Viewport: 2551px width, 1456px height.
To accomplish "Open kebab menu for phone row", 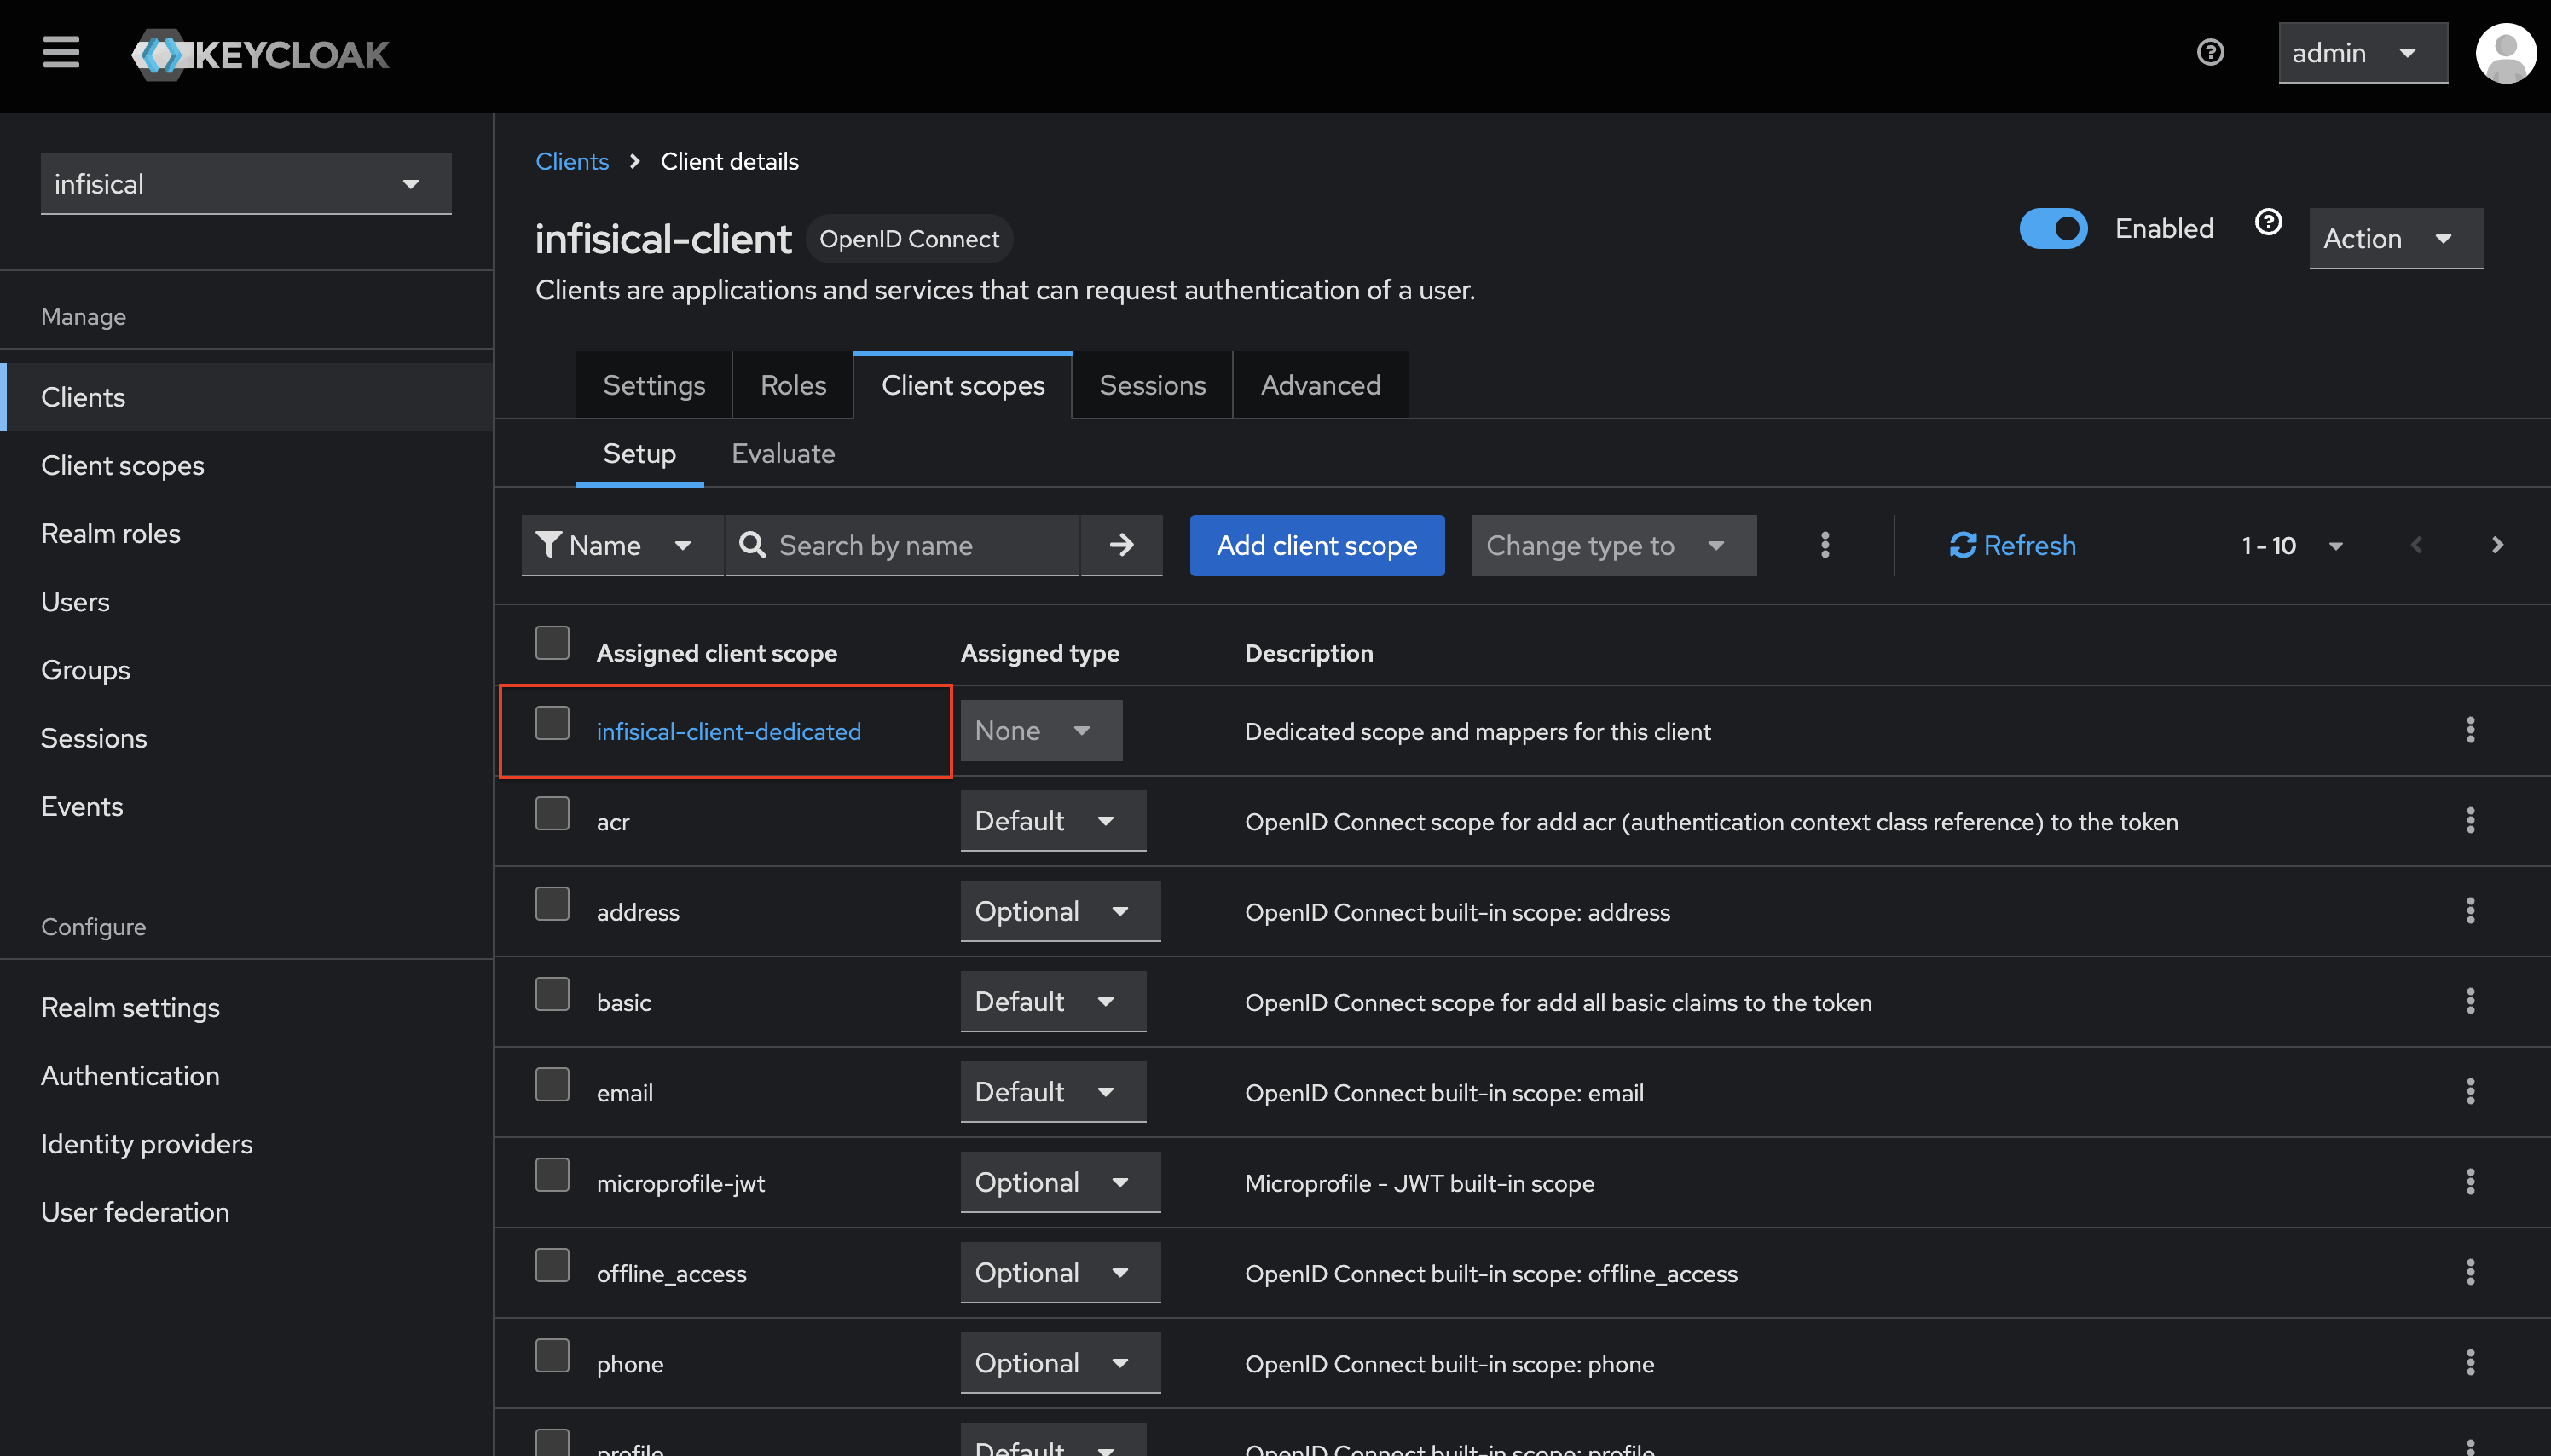I will pyautogui.click(x=2470, y=1362).
